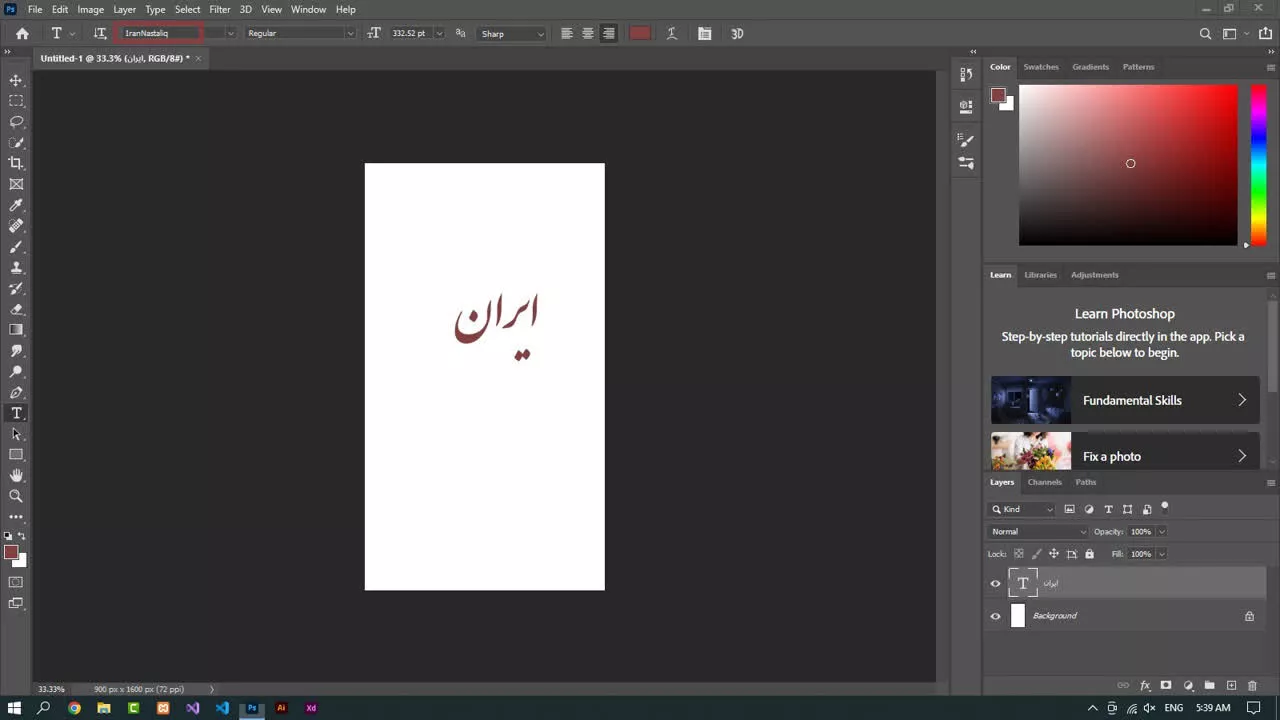Delete the selected layer
1280x720 pixels.
1252,685
